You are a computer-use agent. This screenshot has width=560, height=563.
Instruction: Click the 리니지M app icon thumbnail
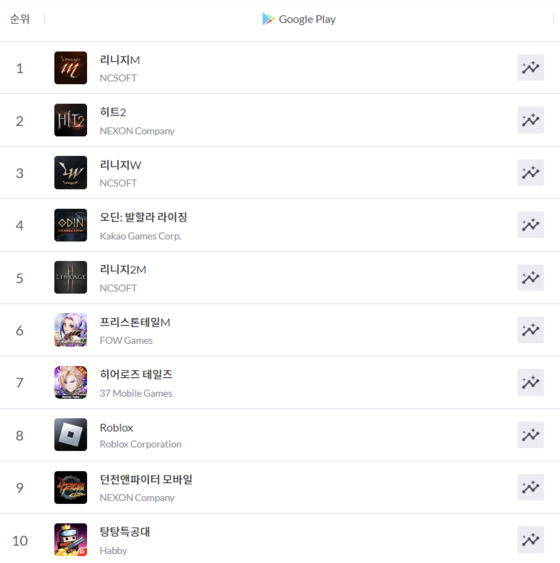[x=70, y=68]
